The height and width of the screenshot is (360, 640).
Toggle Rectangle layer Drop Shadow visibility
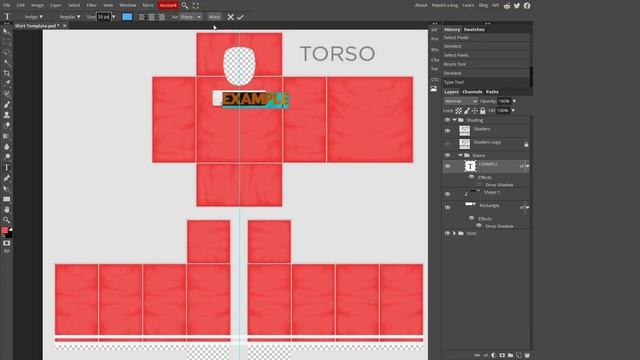479,226
